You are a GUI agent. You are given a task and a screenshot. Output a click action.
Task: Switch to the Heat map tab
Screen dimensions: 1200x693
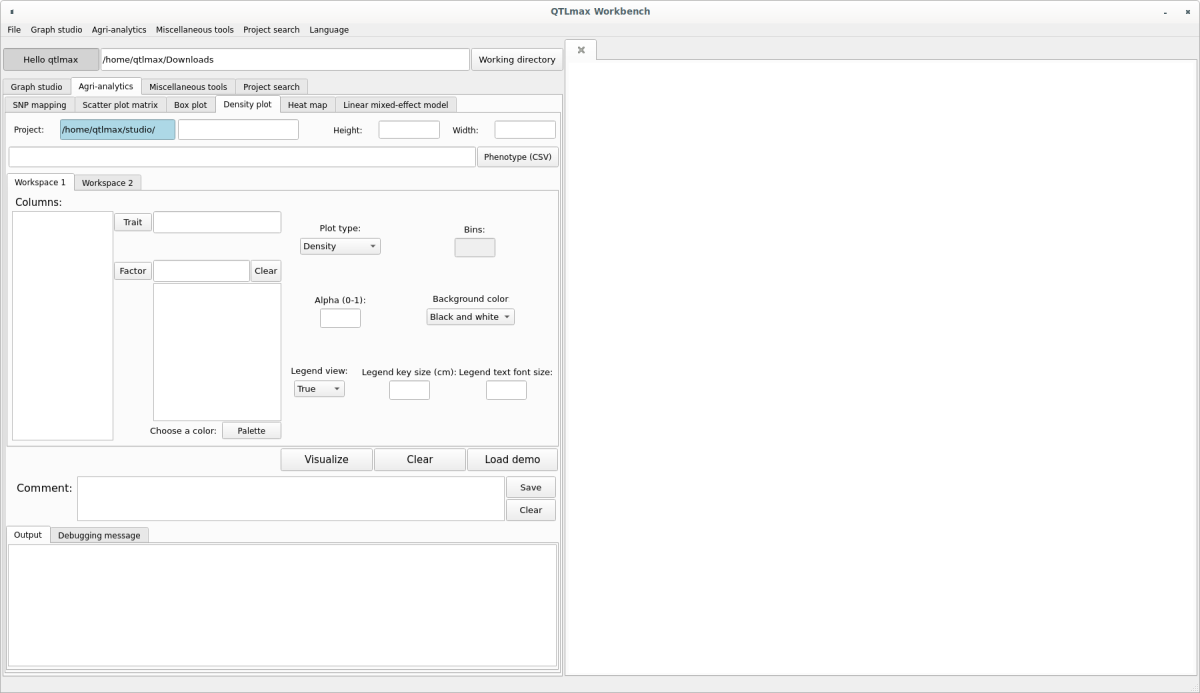click(x=307, y=105)
